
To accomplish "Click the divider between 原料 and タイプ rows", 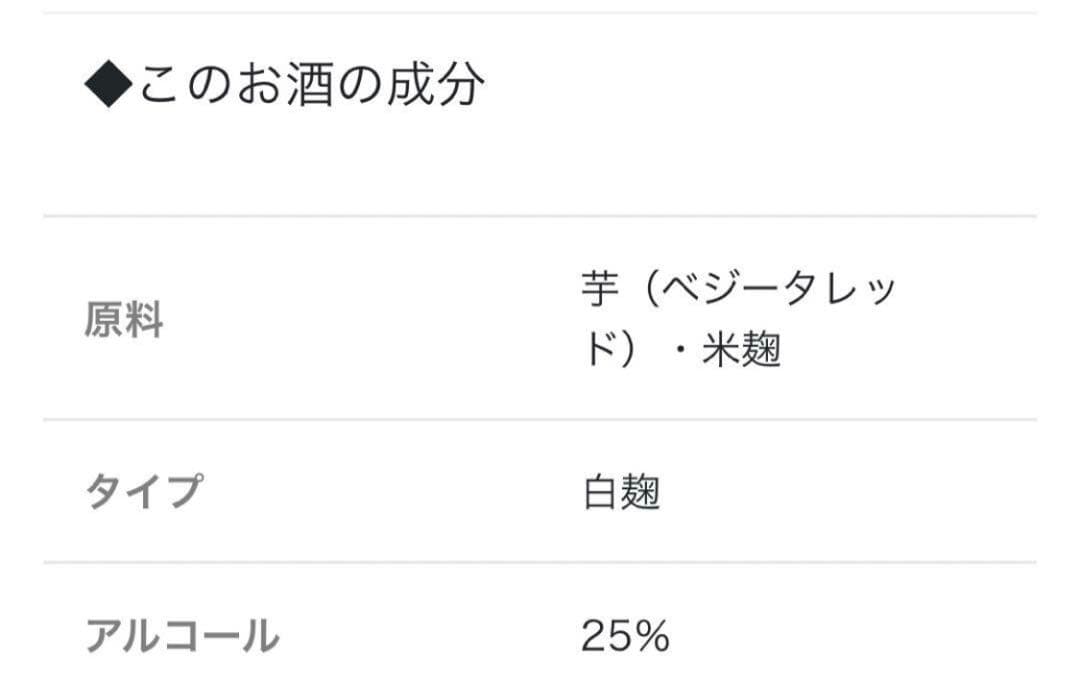I will pyautogui.click(x=540, y=420).
